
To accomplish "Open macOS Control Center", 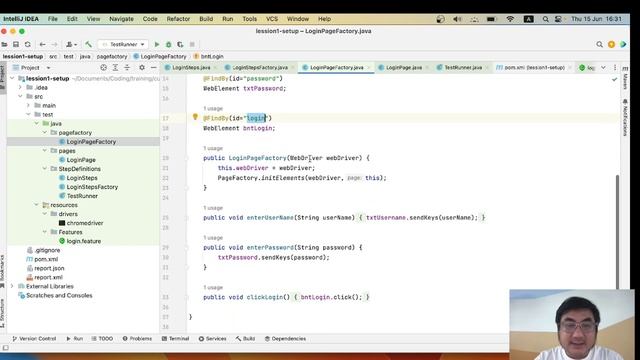I will [558, 19].
